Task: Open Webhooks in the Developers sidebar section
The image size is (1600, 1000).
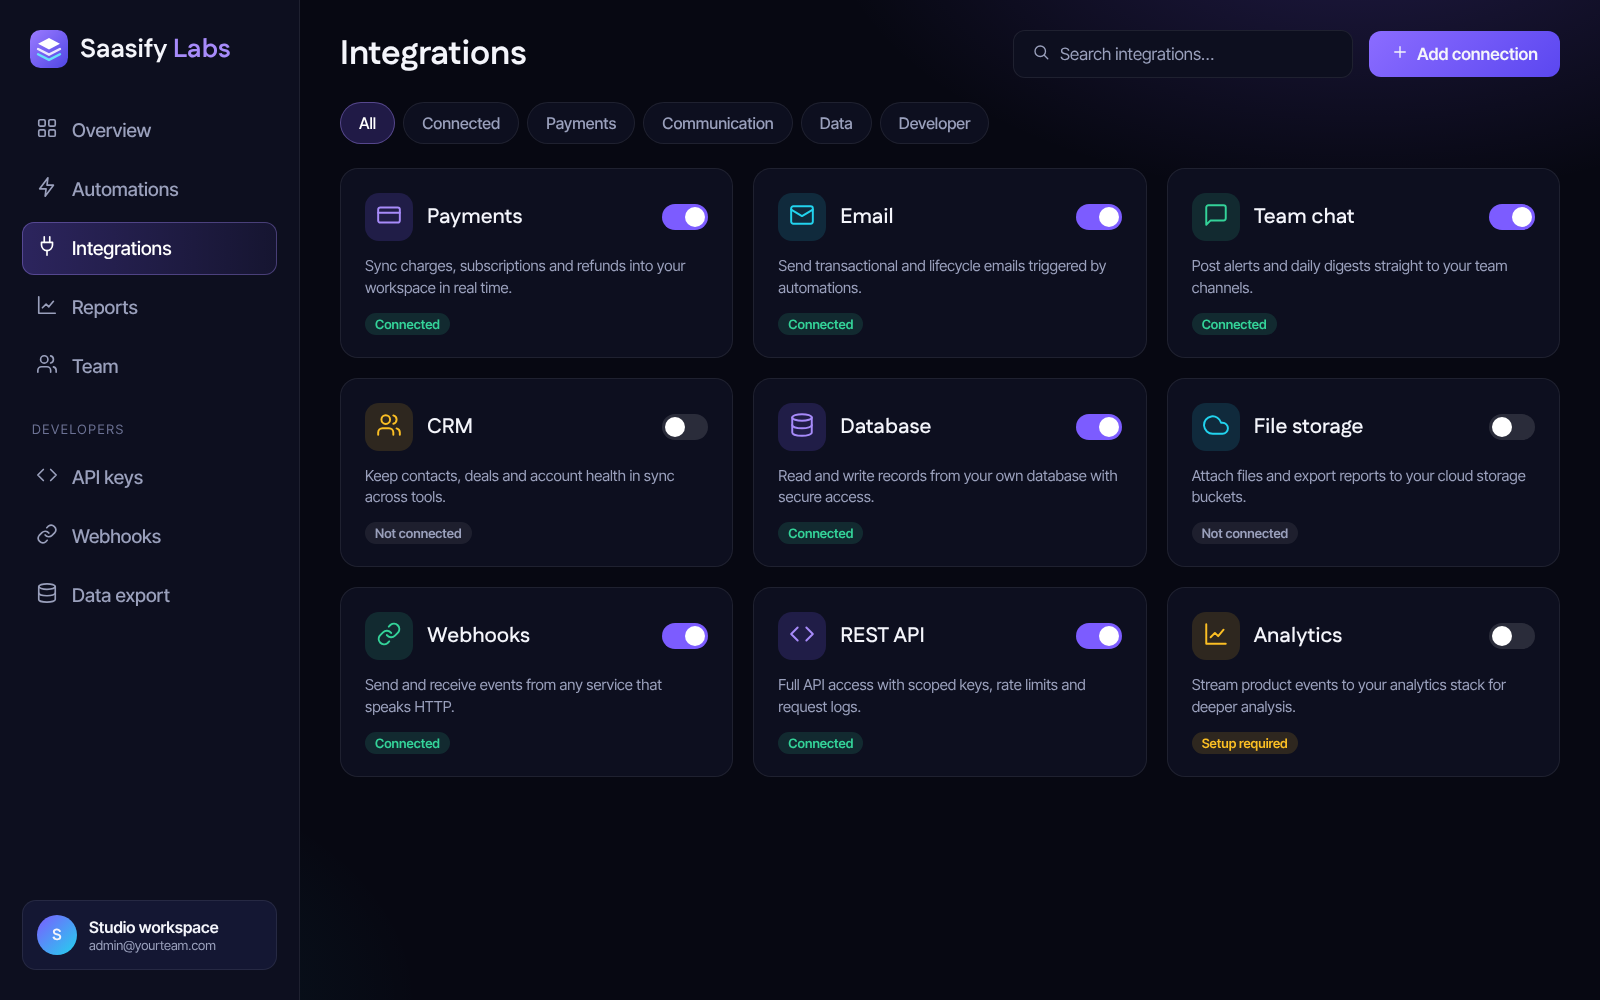Action: click(x=149, y=536)
